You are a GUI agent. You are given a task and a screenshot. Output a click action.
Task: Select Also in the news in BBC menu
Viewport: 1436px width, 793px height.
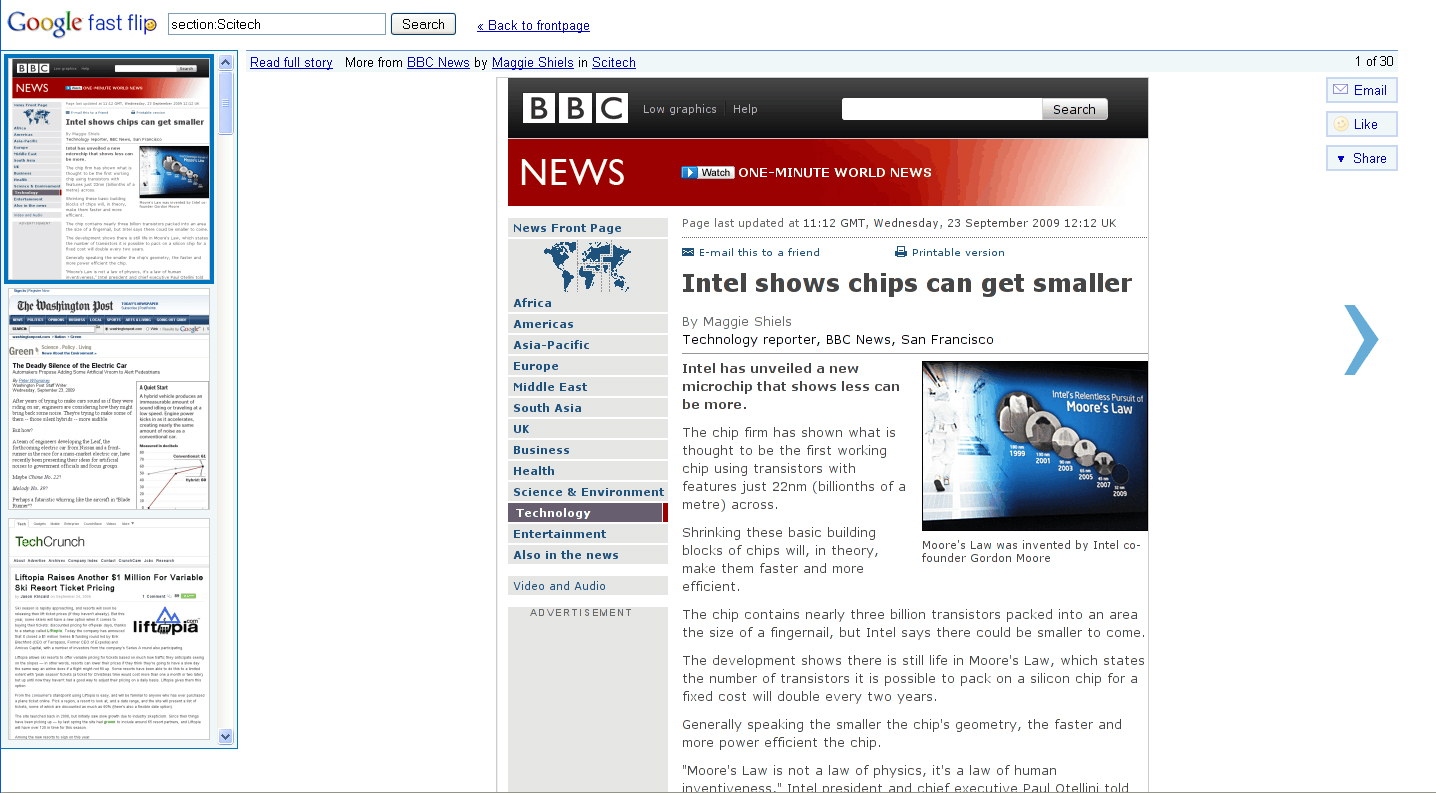tap(588, 555)
